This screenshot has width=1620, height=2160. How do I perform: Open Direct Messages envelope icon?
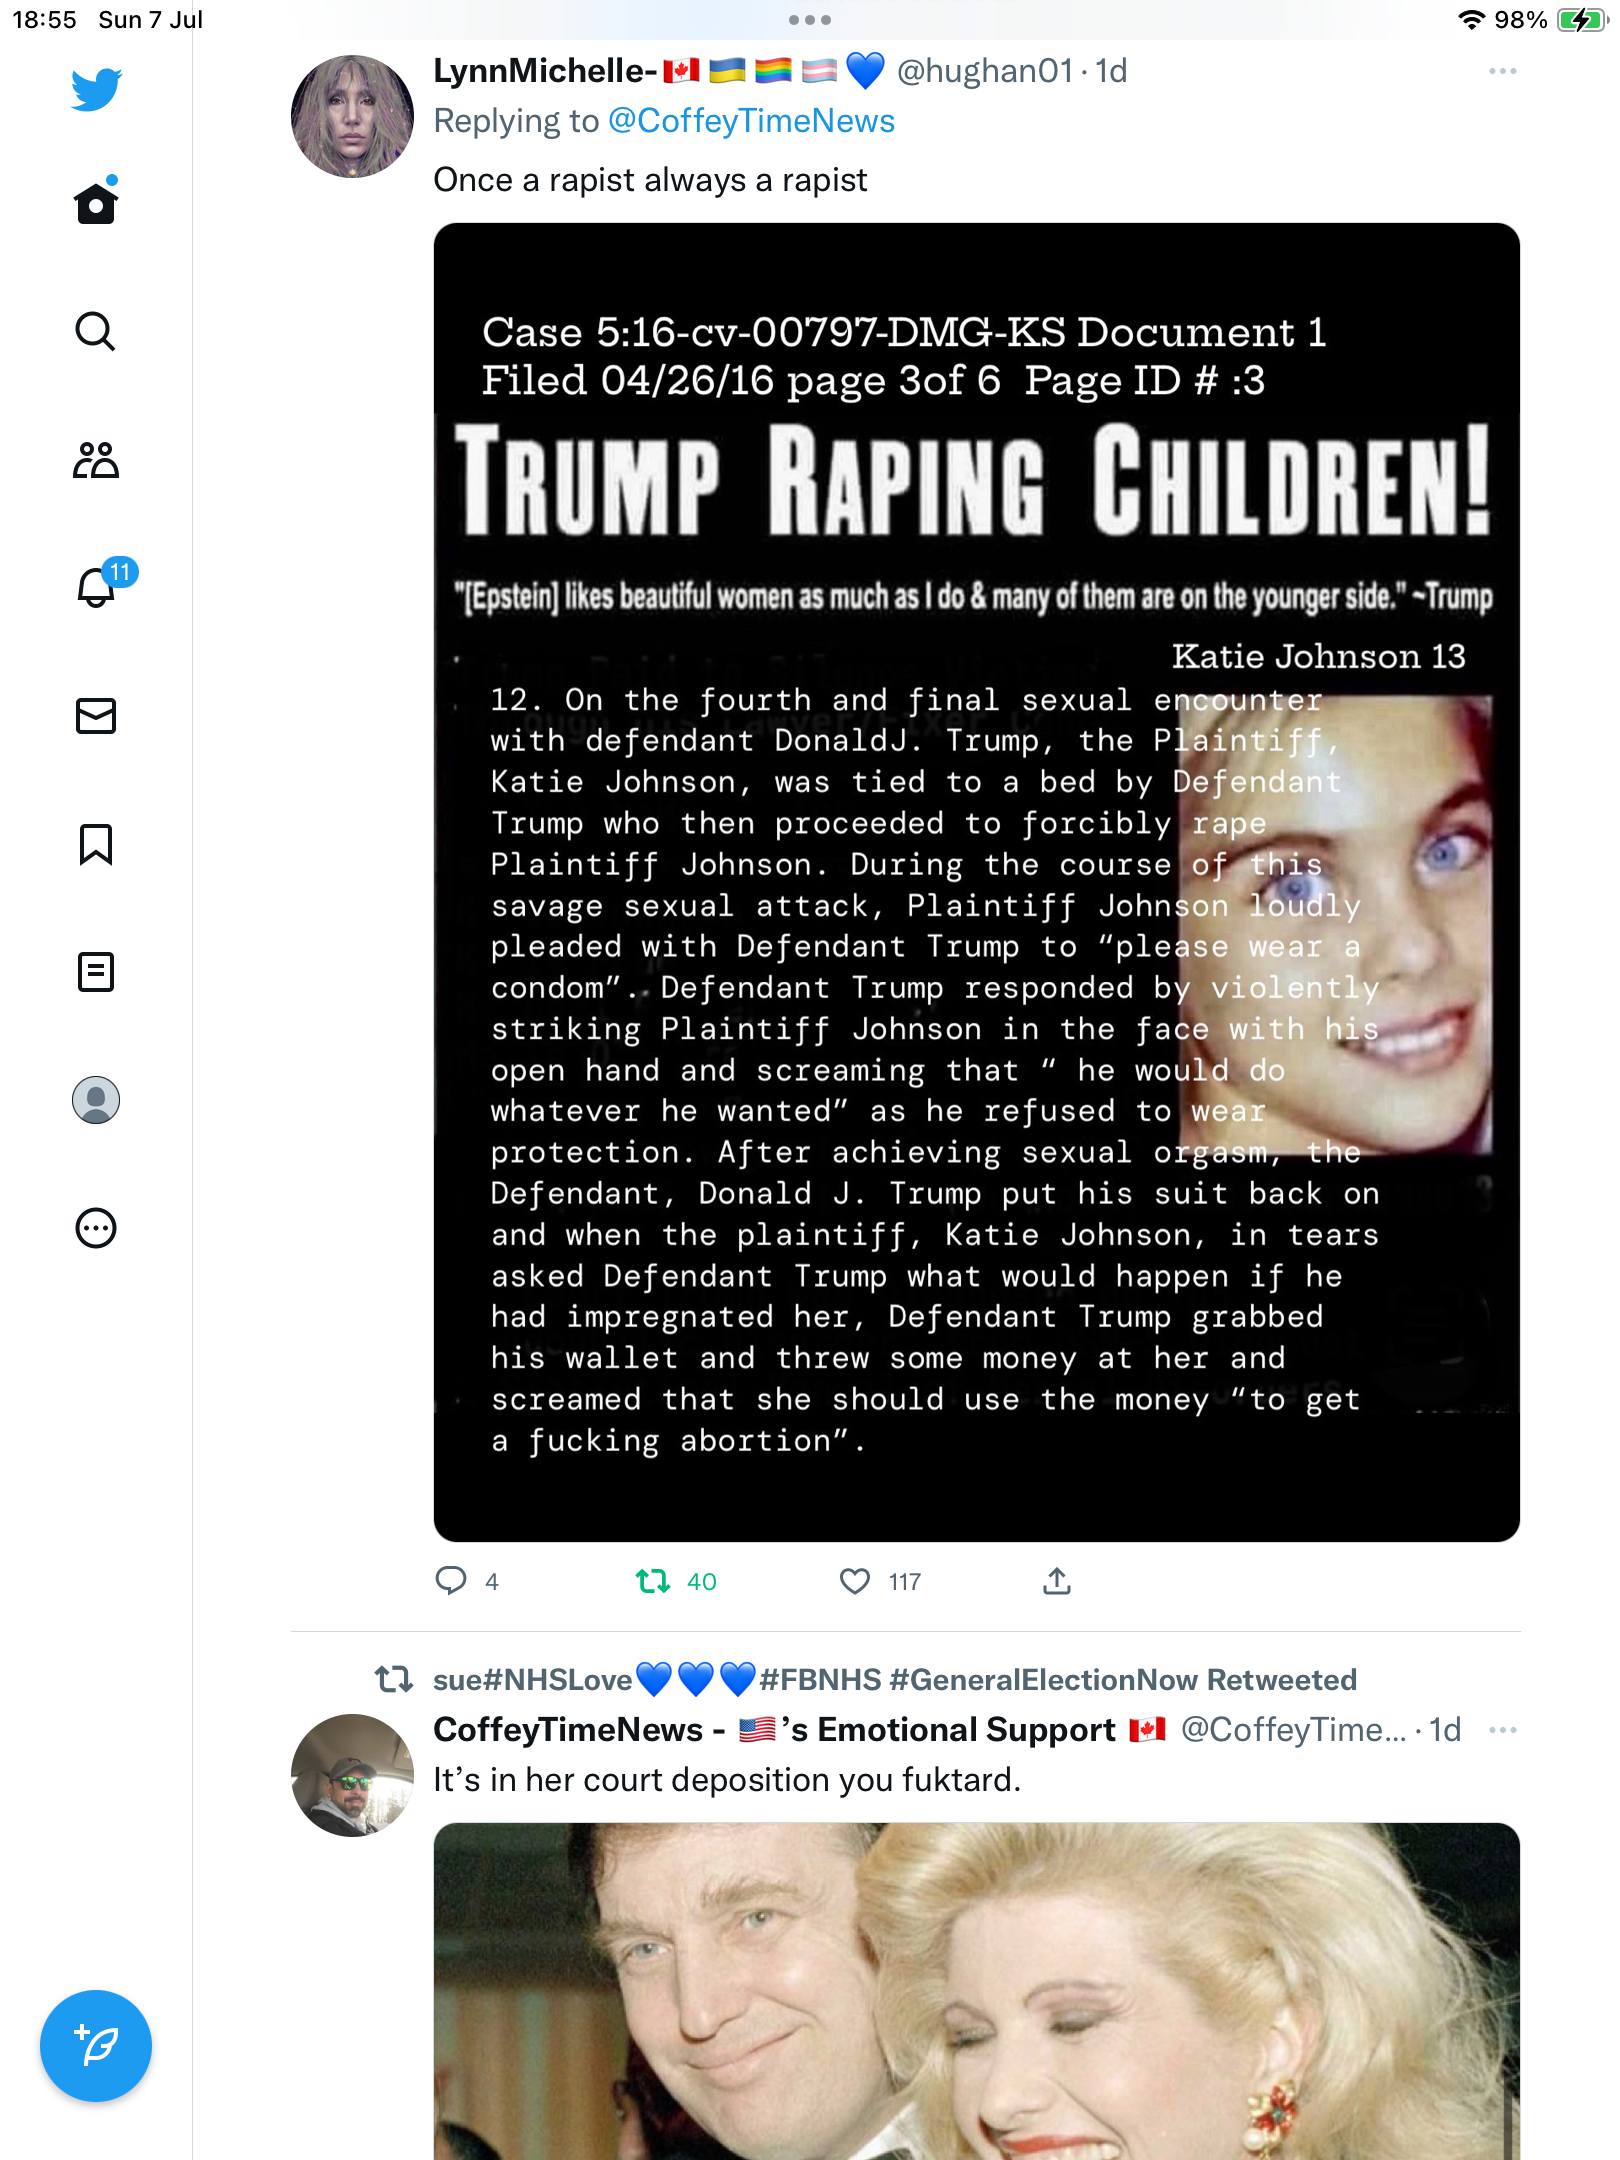[96, 716]
